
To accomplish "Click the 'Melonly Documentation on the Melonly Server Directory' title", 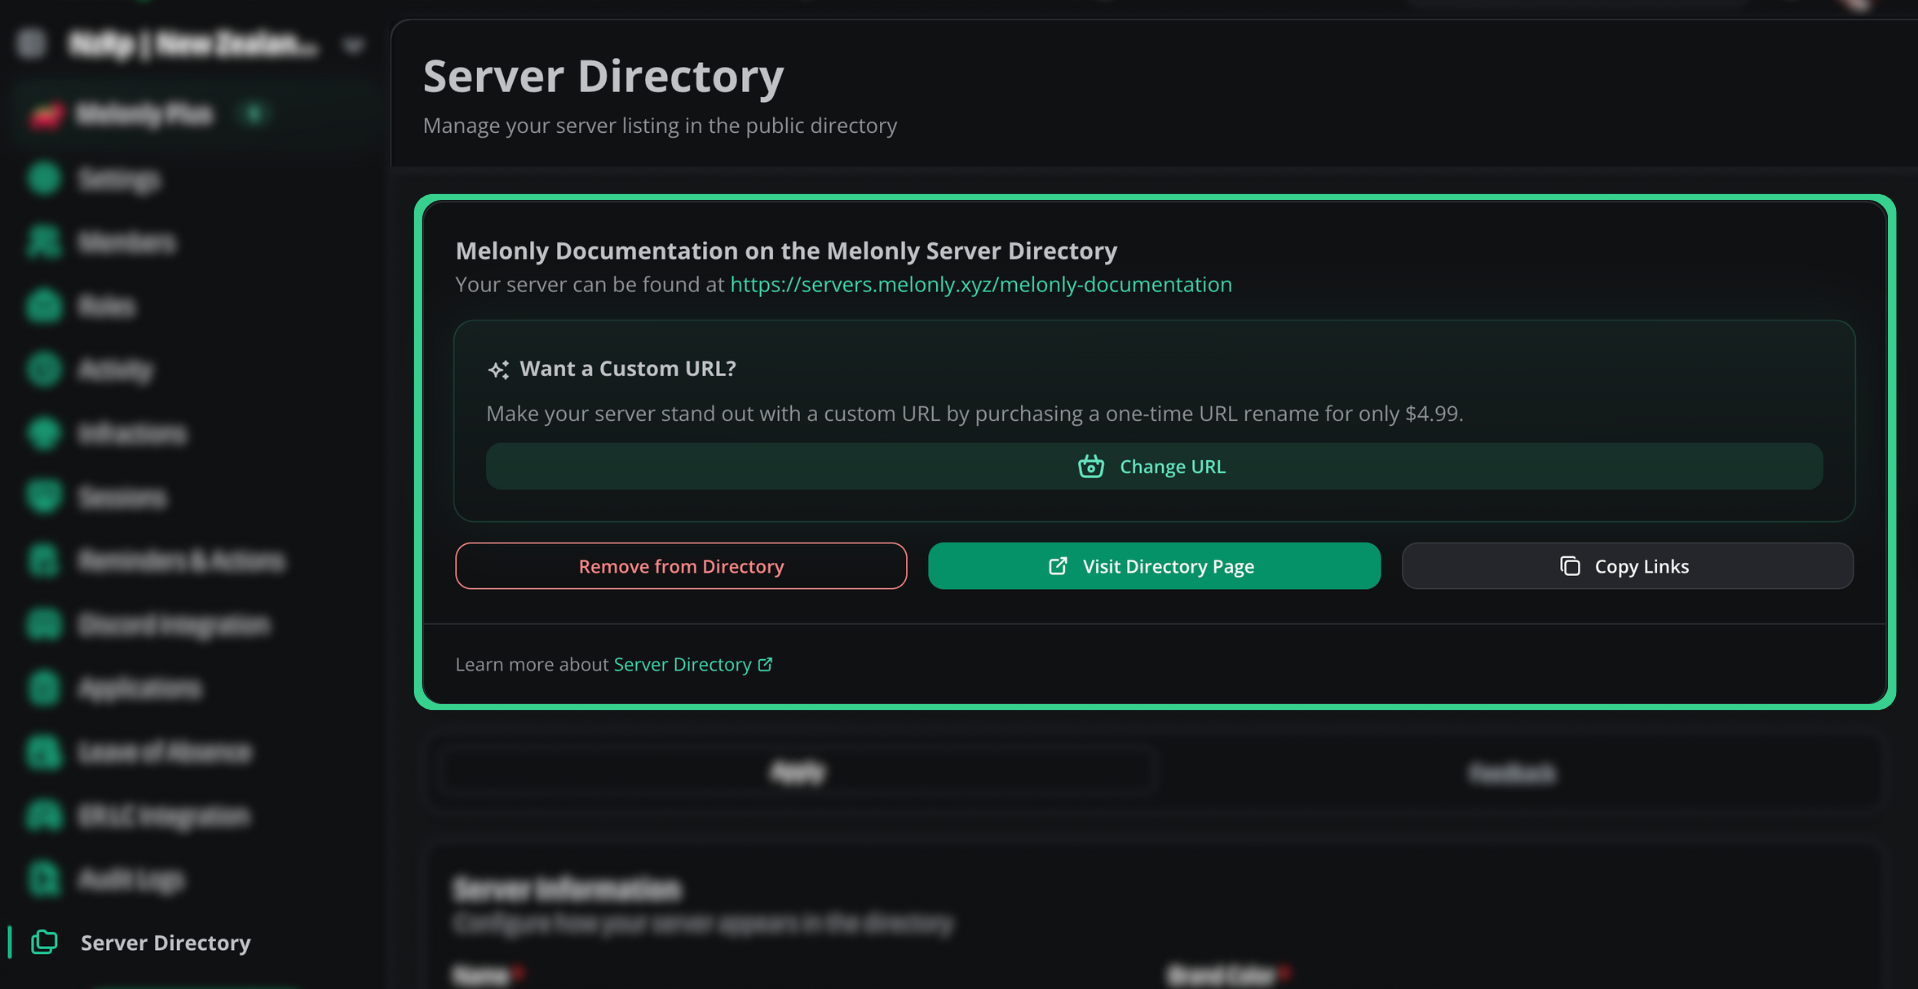I will point(786,250).
